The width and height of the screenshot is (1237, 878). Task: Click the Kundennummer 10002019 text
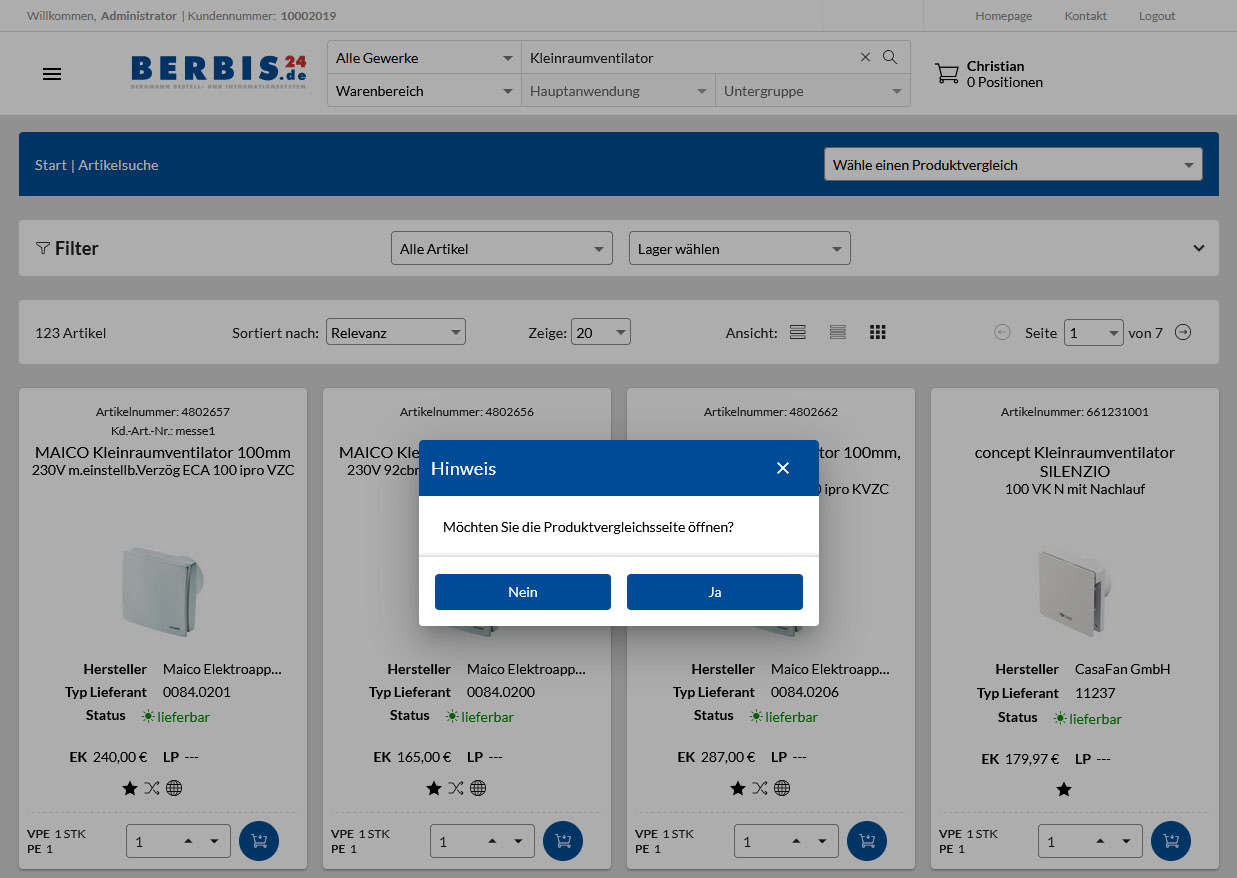tap(262, 16)
